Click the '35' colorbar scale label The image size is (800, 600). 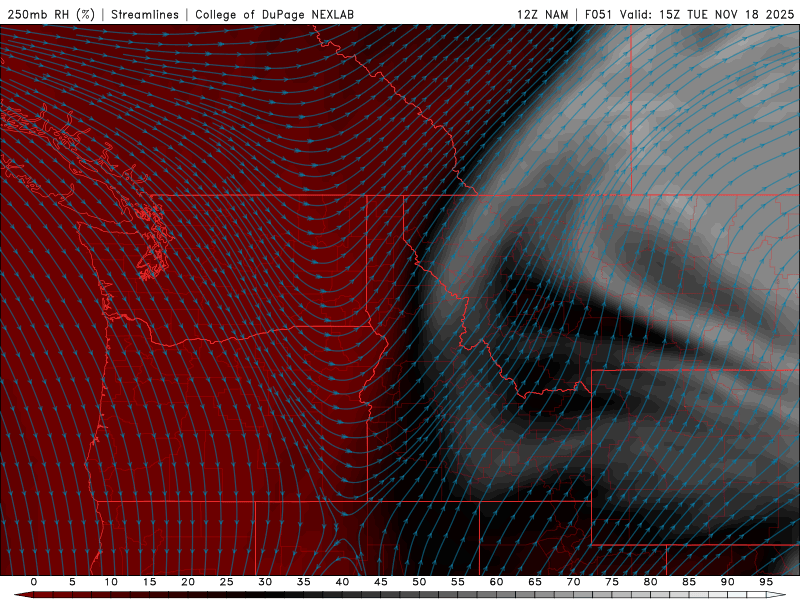304,582
